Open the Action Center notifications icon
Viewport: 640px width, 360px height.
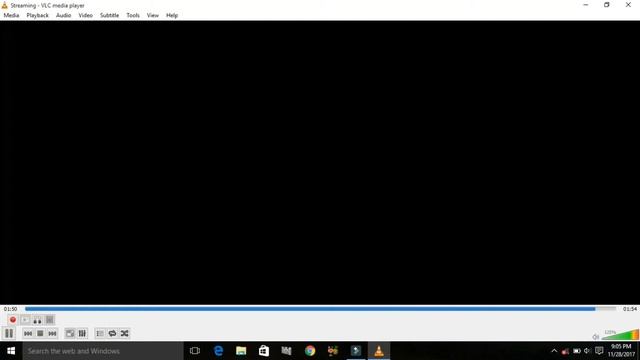(599, 351)
